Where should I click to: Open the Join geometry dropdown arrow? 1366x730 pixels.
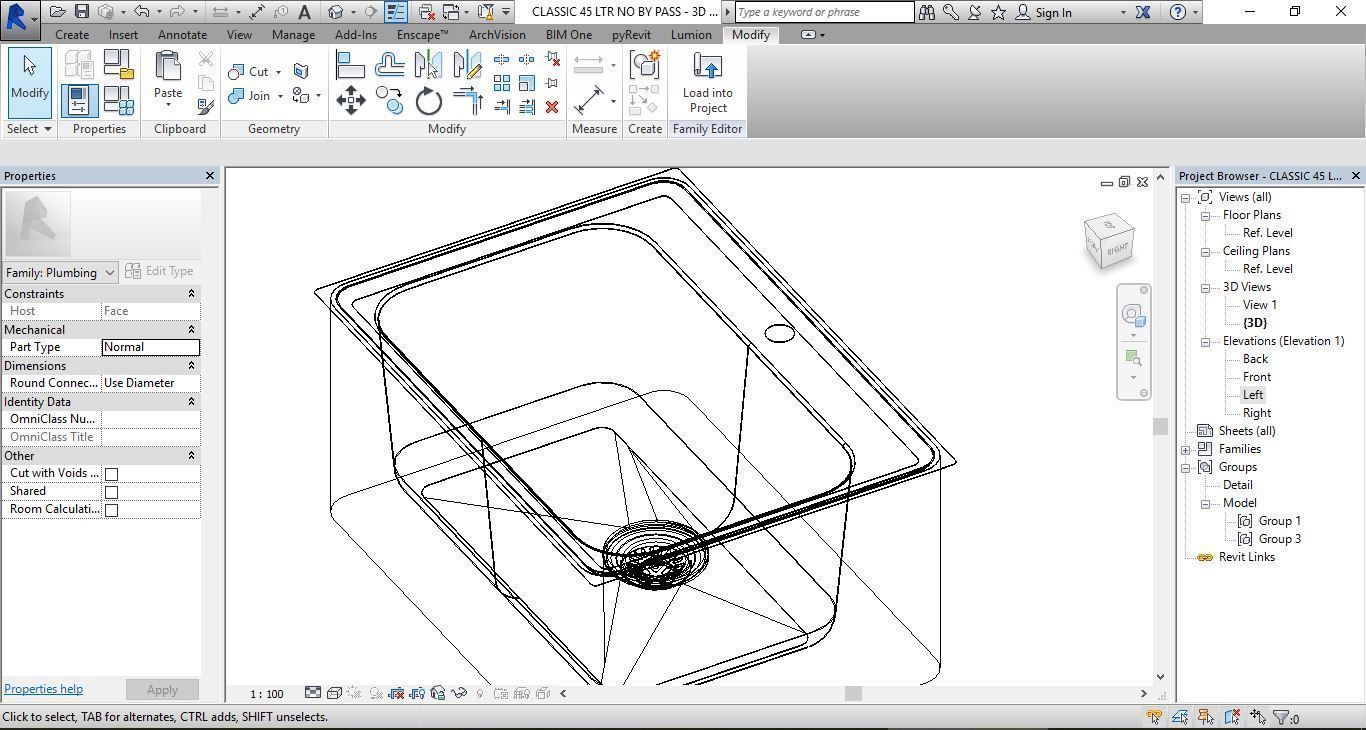point(280,96)
